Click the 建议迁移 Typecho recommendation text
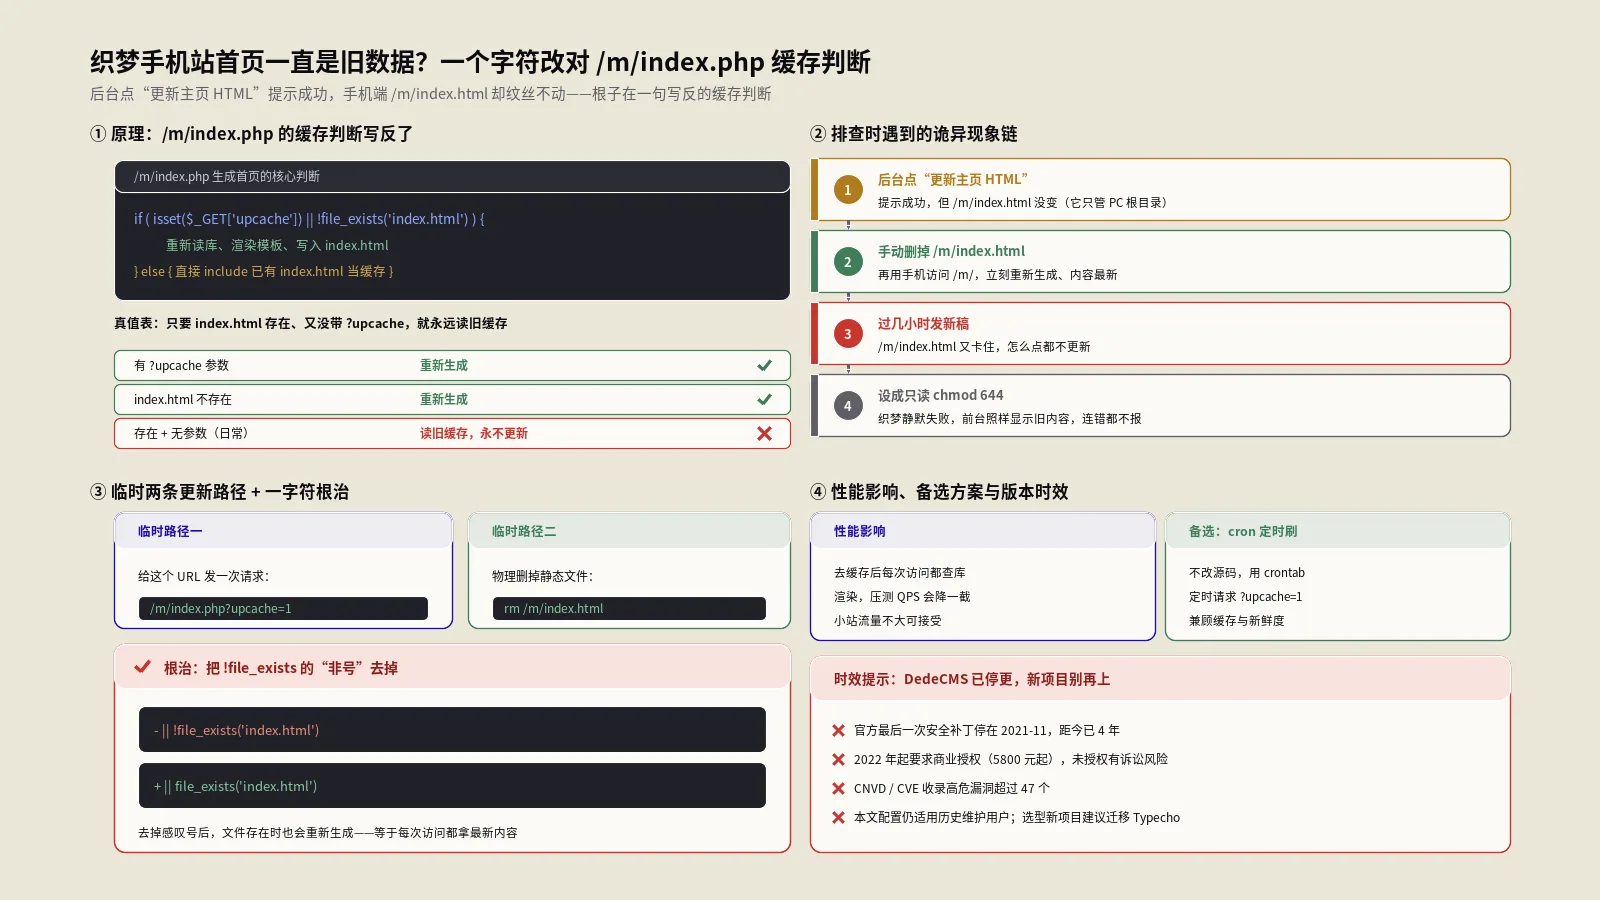This screenshot has height=900, width=1600. coord(1017,817)
